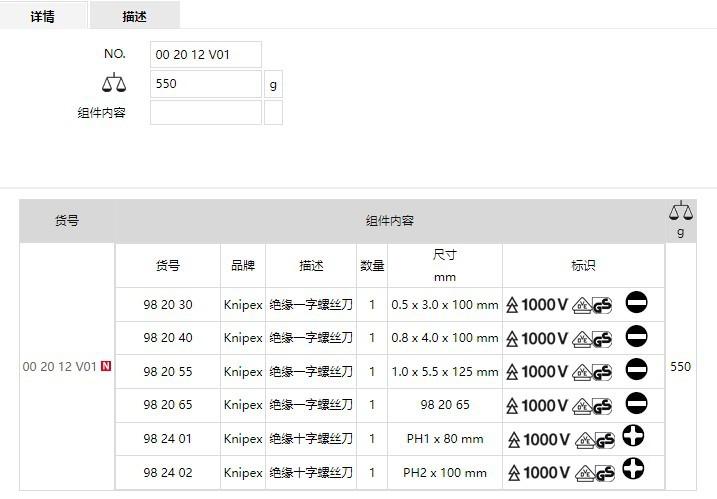This screenshot has height=499, width=717.
Task: Click the 1000V insulation mark in row 98 20 40
Action: click(x=538, y=338)
